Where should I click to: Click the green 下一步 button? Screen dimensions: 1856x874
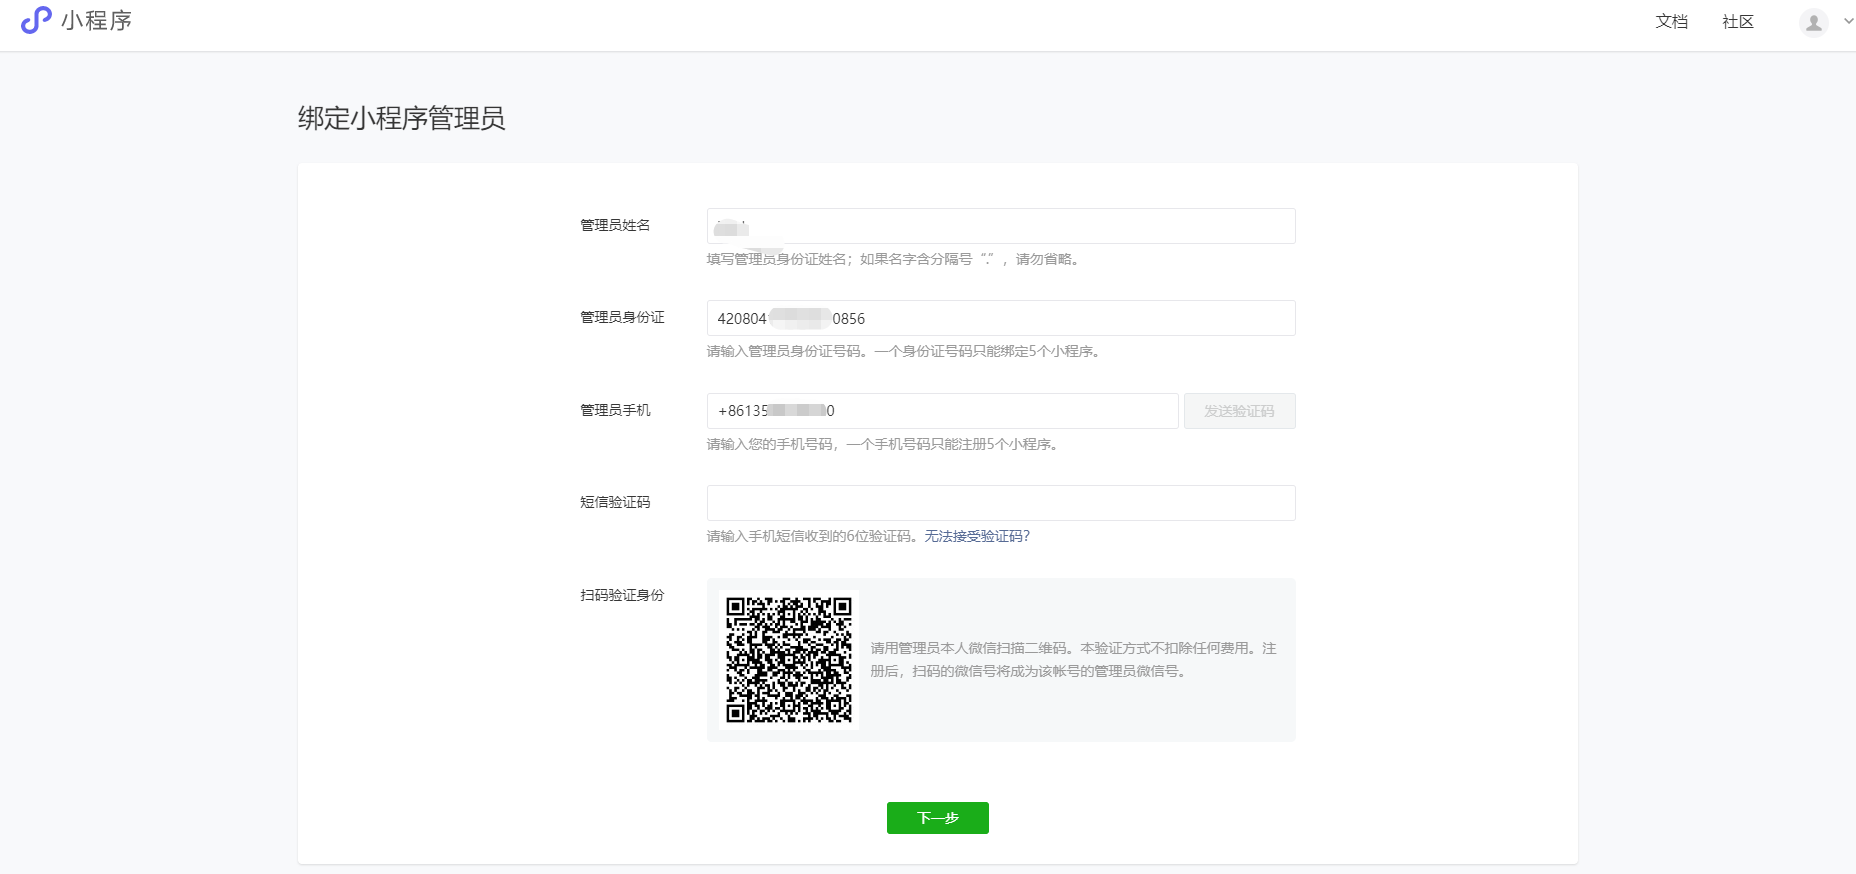point(937,818)
